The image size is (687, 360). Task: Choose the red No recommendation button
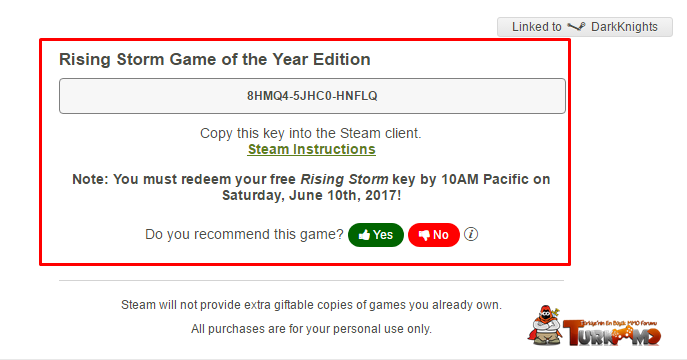point(434,235)
